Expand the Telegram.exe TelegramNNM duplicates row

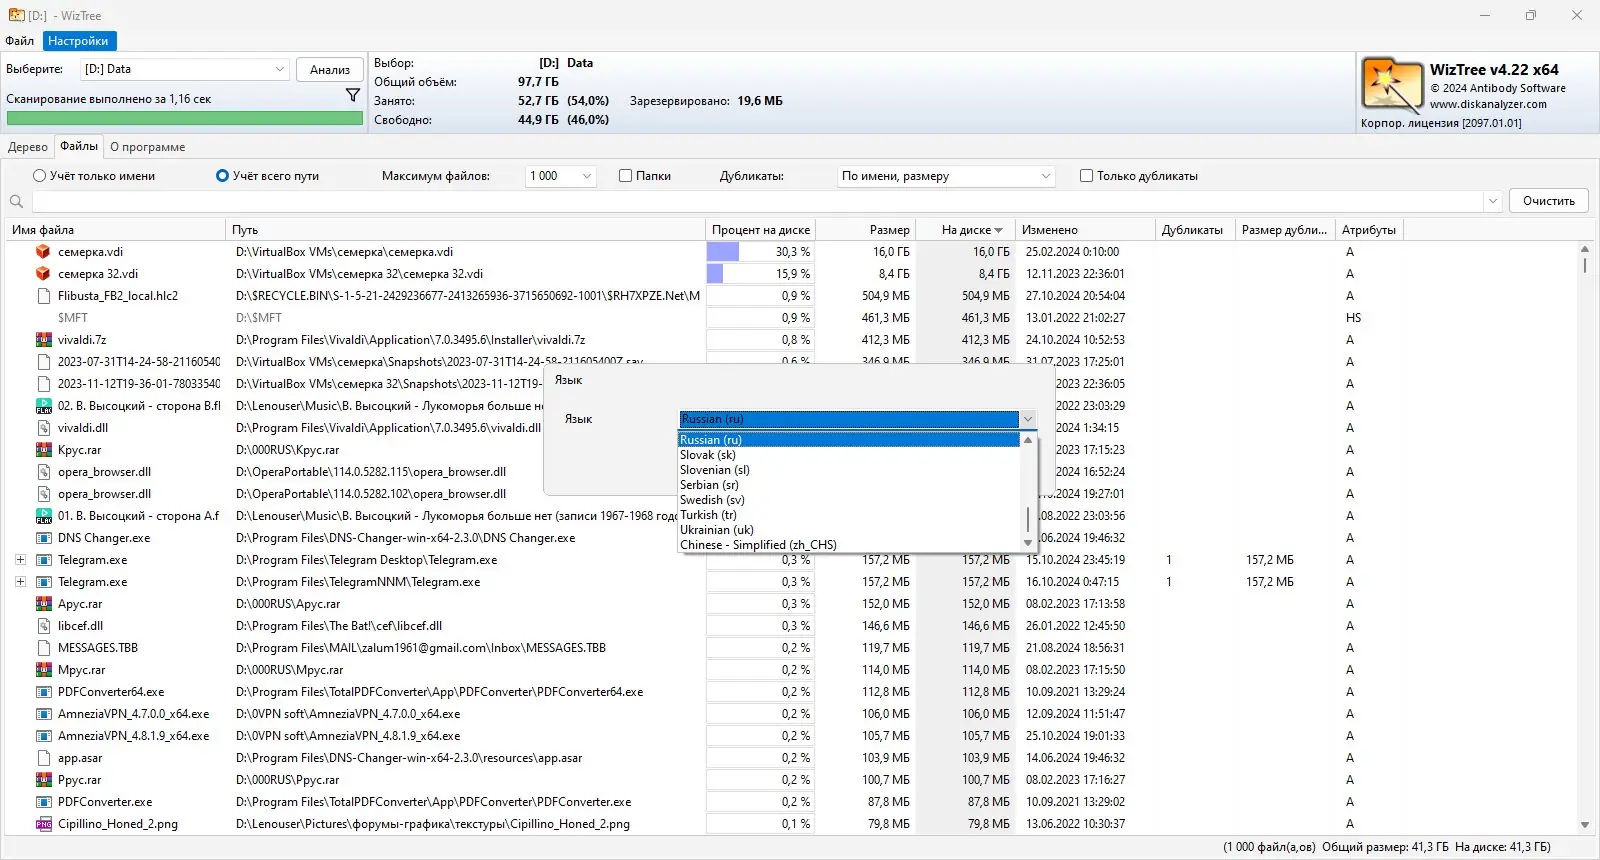pos(20,582)
